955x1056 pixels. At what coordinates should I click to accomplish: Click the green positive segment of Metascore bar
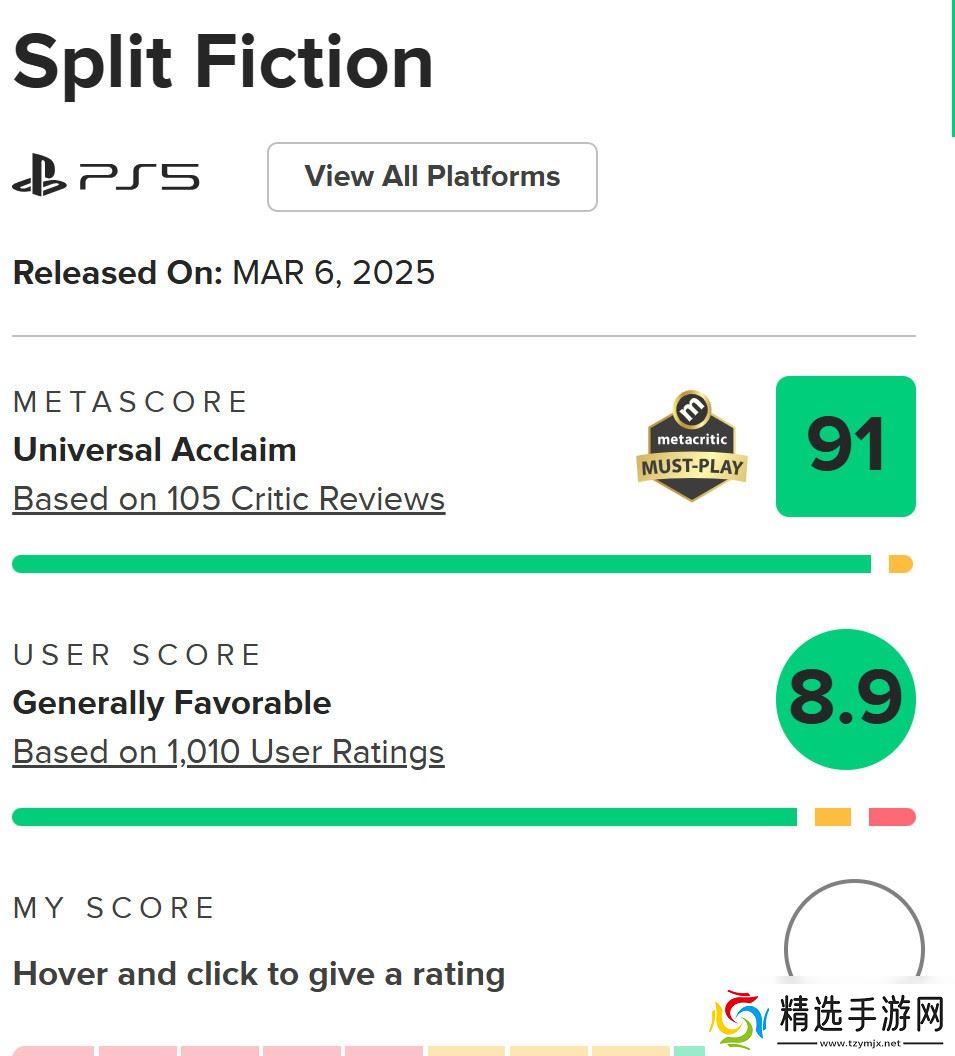click(440, 564)
